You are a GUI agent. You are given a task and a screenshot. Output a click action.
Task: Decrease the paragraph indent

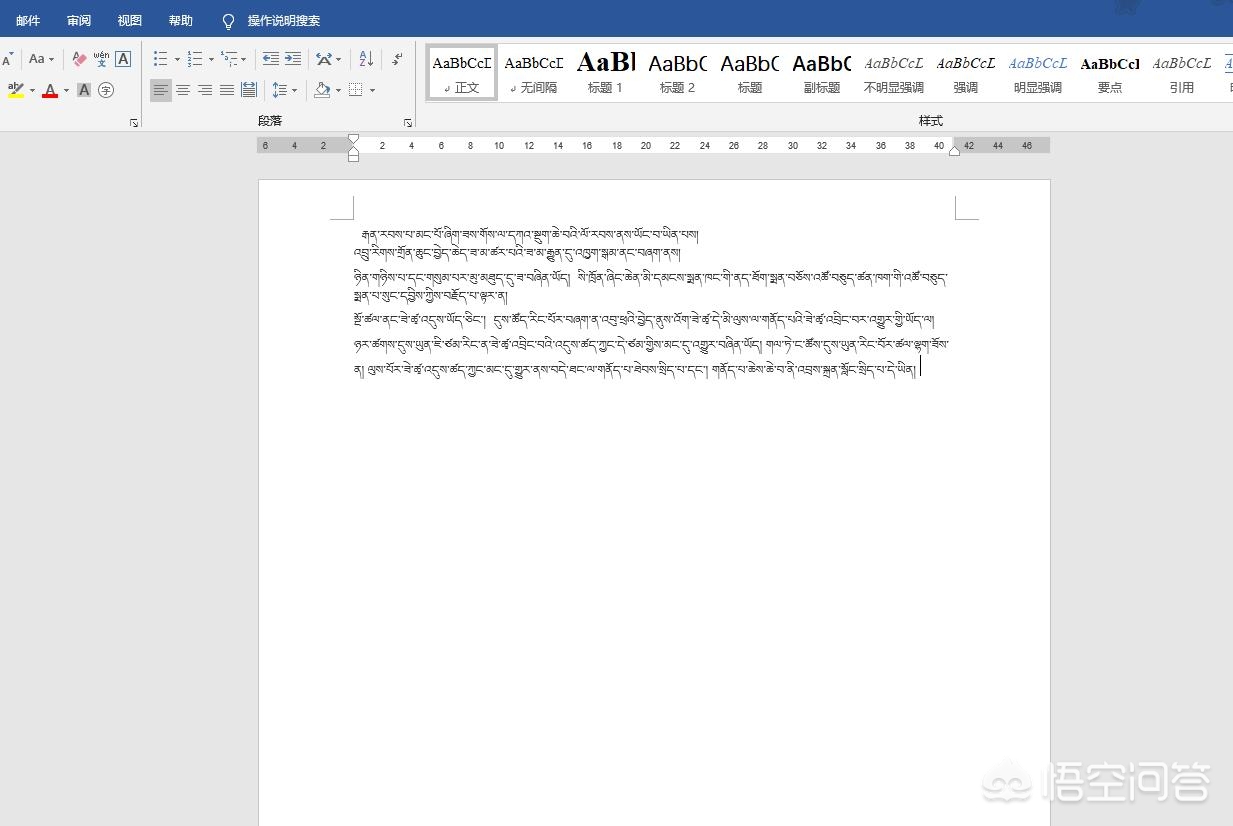click(x=270, y=59)
